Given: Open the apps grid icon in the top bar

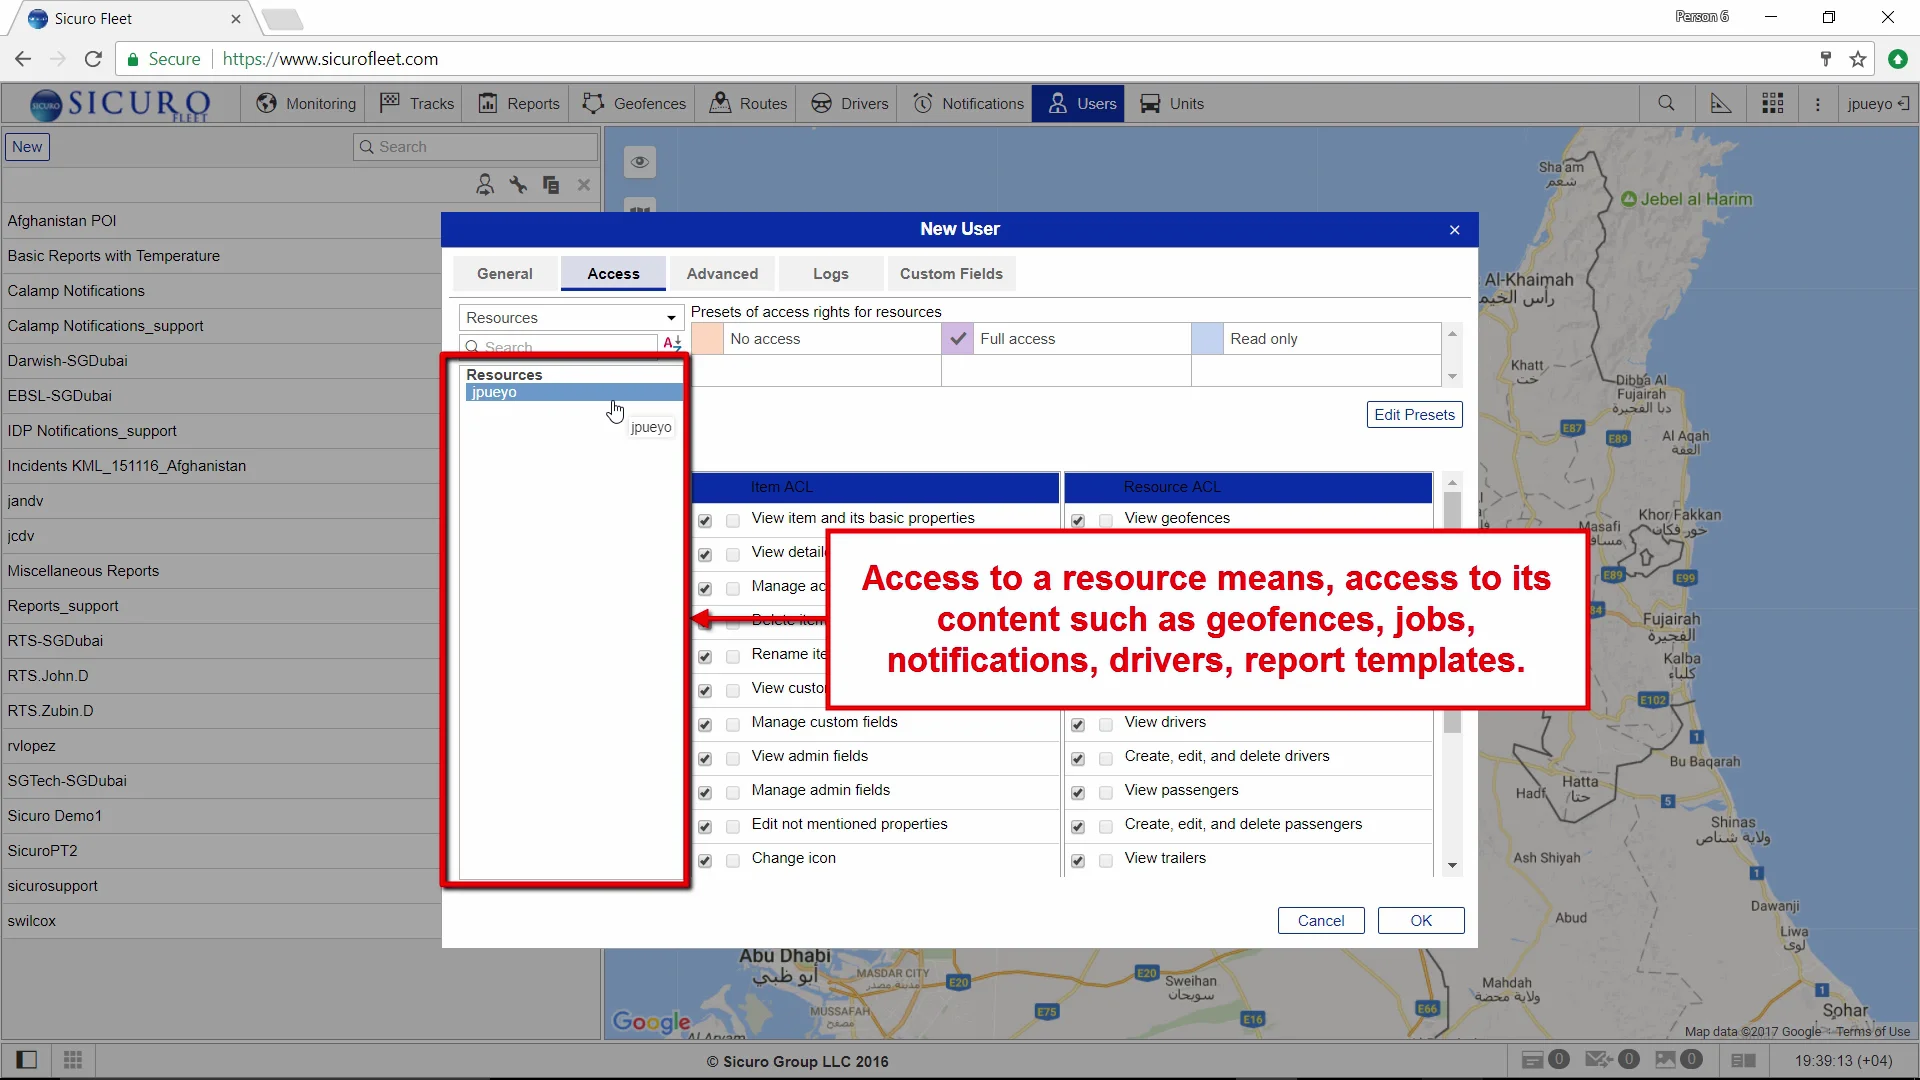Looking at the screenshot, I should point(1773,104).
